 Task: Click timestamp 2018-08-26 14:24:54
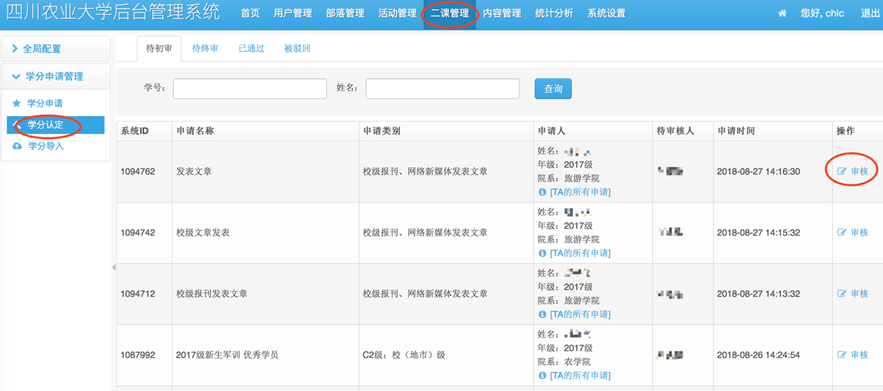[x=759, y=355]
